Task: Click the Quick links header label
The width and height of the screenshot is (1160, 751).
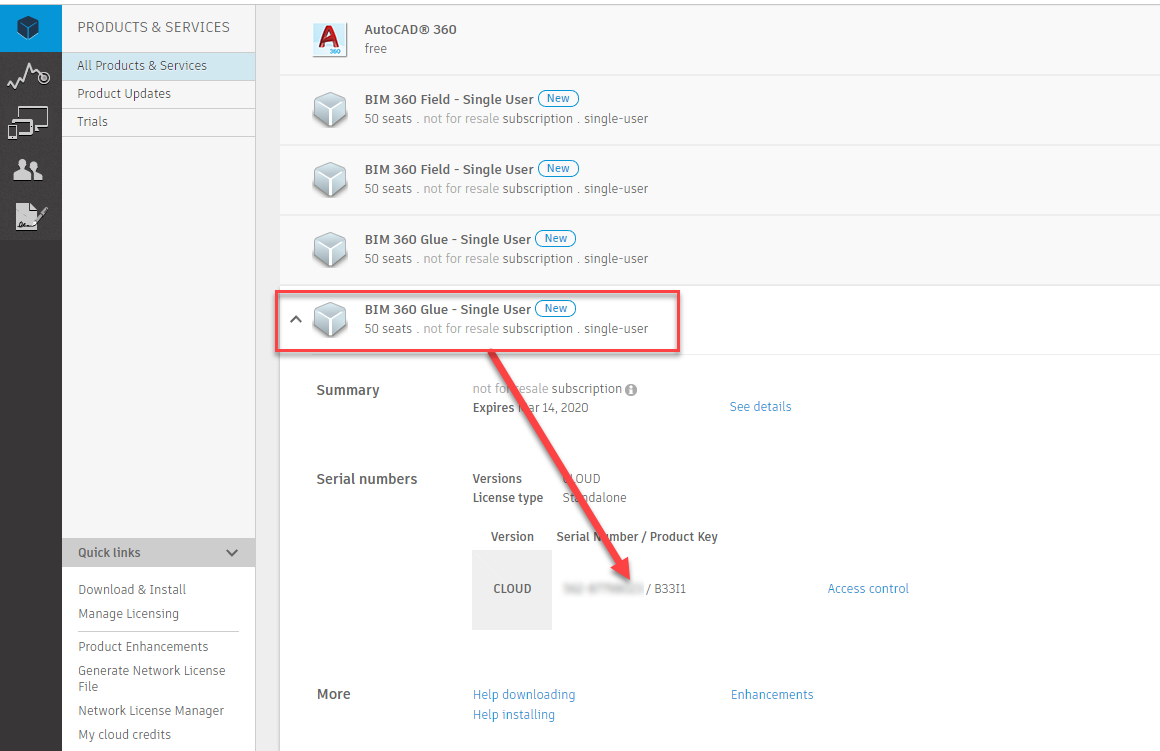Action: [109, 553]
